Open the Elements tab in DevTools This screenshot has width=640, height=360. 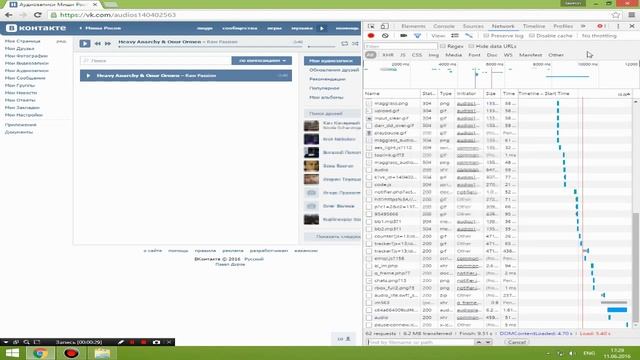coord(413,26)
